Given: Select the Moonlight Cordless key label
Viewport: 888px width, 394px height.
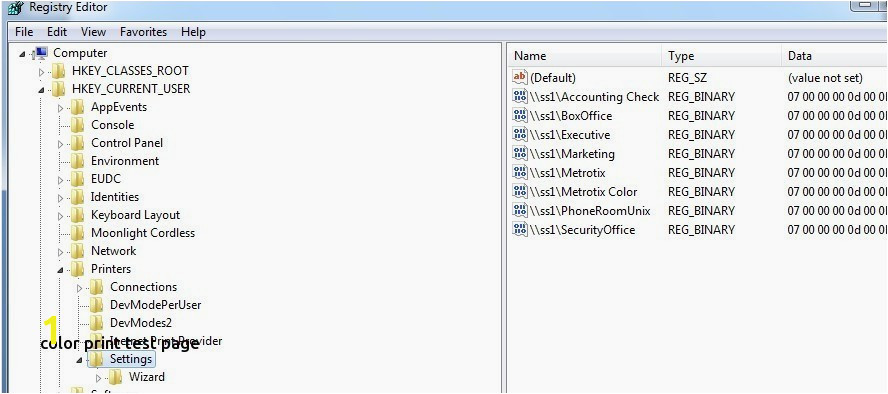Looking at the screenshot, I should tap(143, 233).
